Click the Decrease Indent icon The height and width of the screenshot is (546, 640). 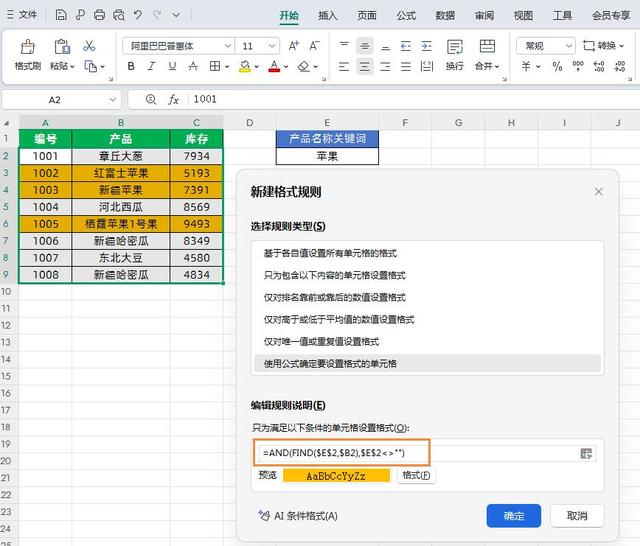coord(406,46)
